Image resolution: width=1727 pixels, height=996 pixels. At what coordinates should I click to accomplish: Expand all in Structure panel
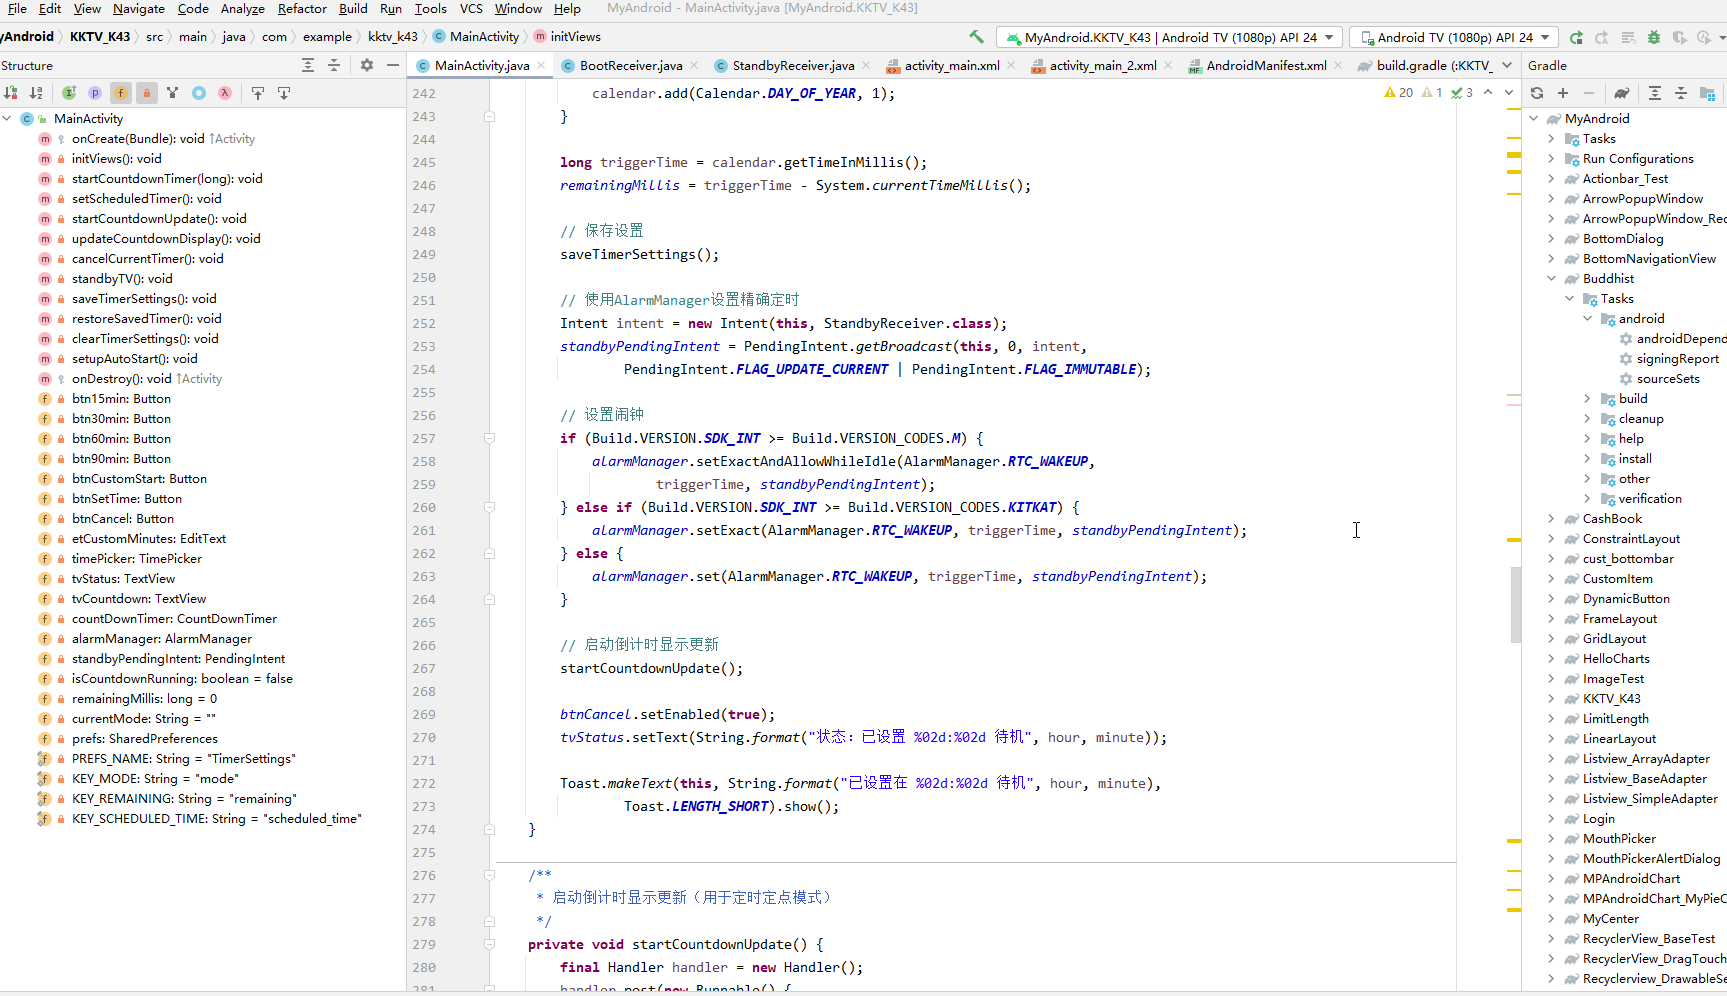[308, 65]
